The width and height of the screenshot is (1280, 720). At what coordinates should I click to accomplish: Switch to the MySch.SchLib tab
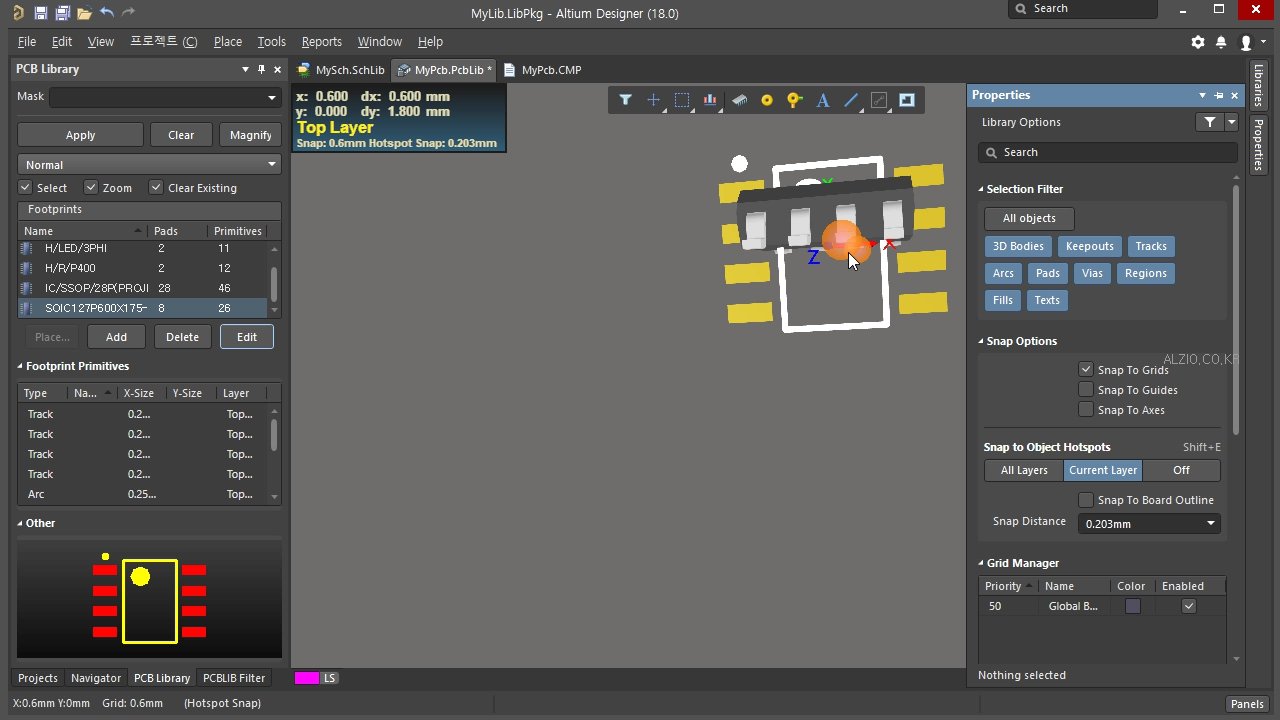click(342, 70)
